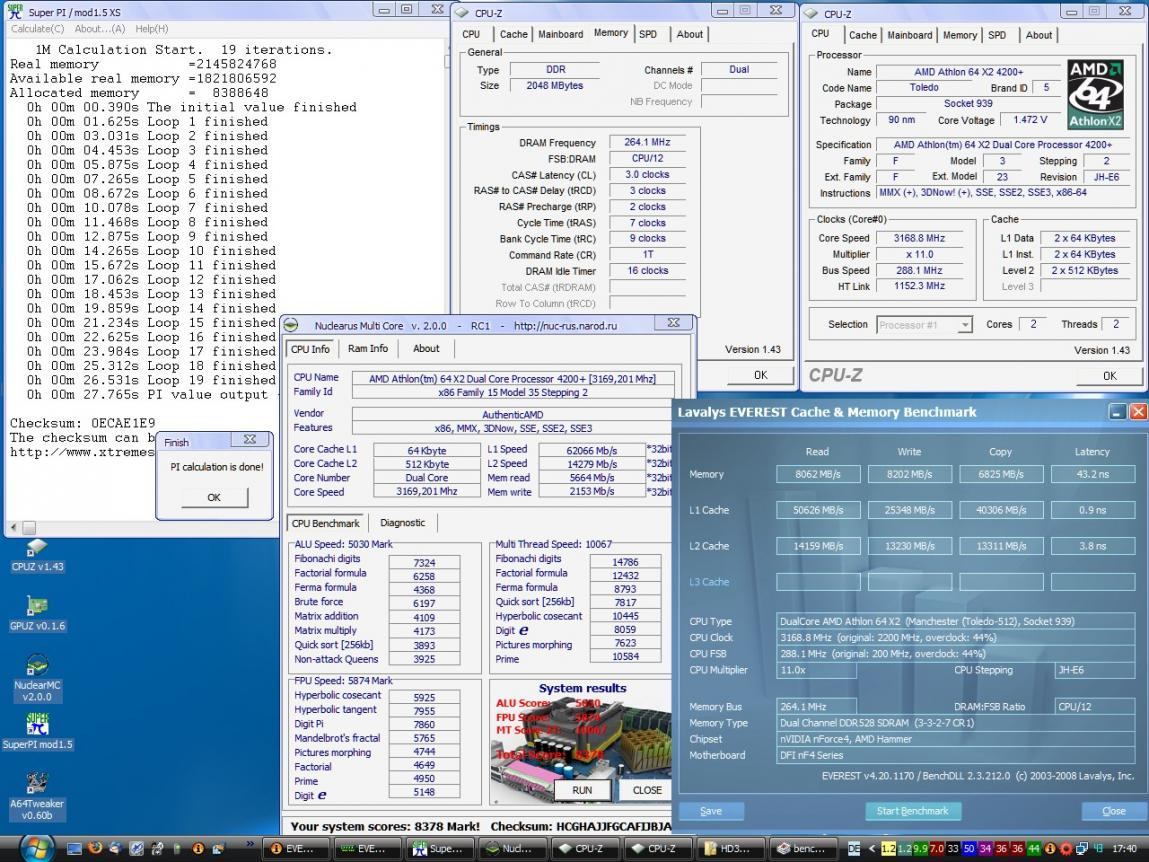Click the purple 34 tray temperature icon
Image resolution: width=1149 pixels, height=862 pixels.
click(985, 849)
